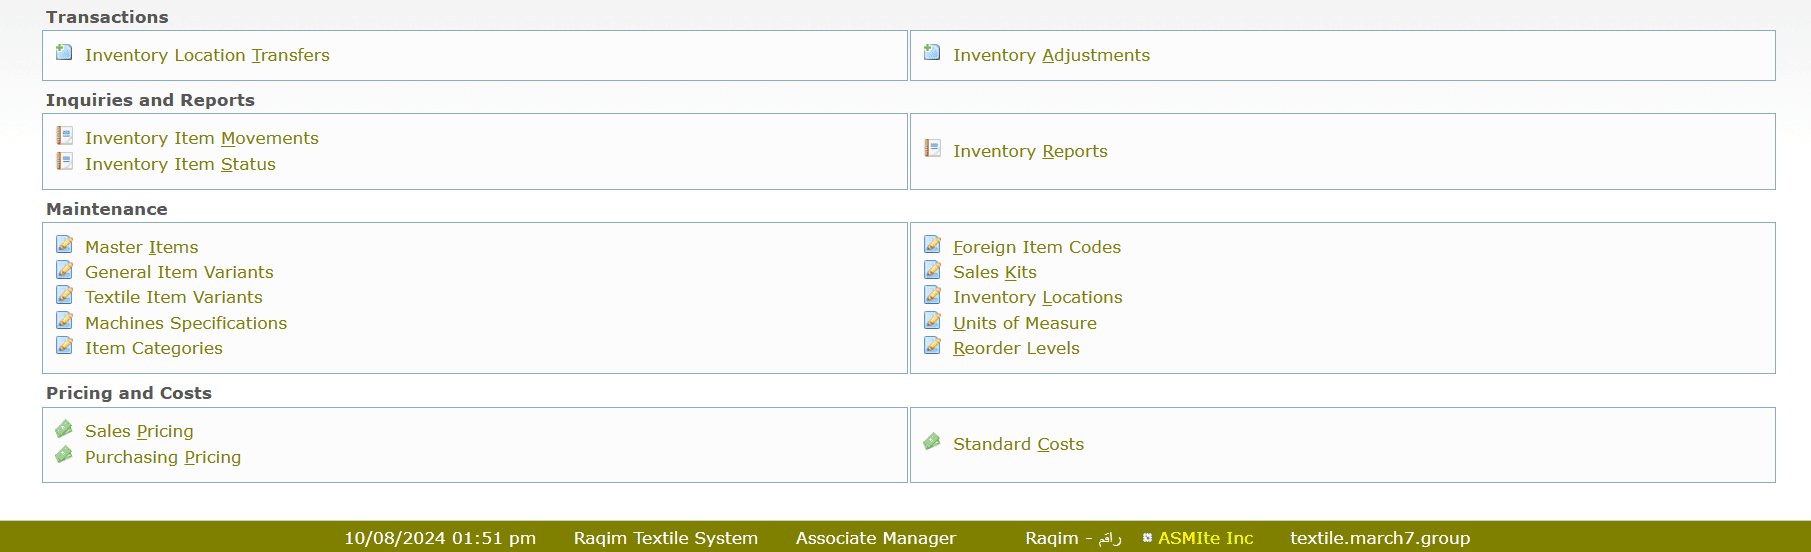This screenshot has height=552, width=1811.
Task: Click the report icon beside Inventory Item Movements
Action: (x=65, y=136)
